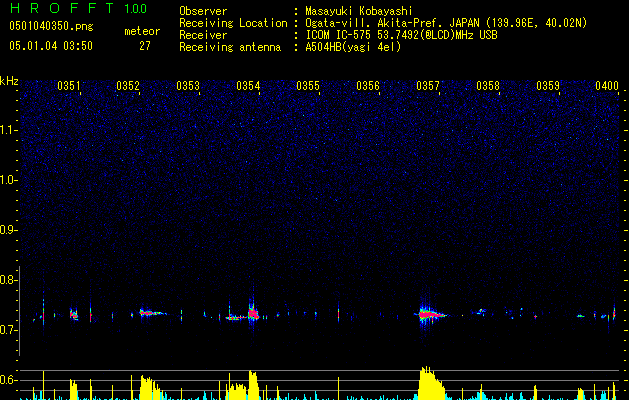Click the kHz axis unit label

click(x=9, y=81)
